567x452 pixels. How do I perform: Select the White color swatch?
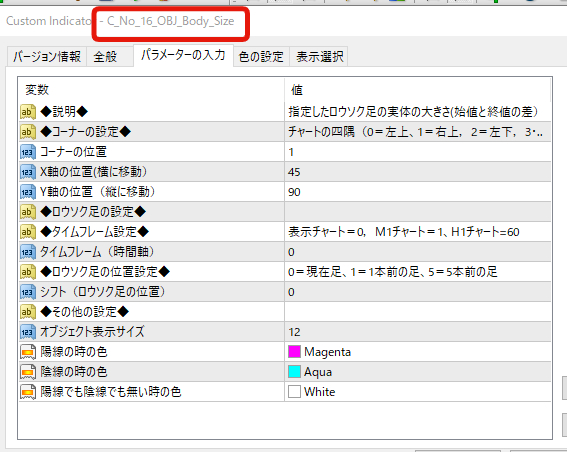pos(294,391)
